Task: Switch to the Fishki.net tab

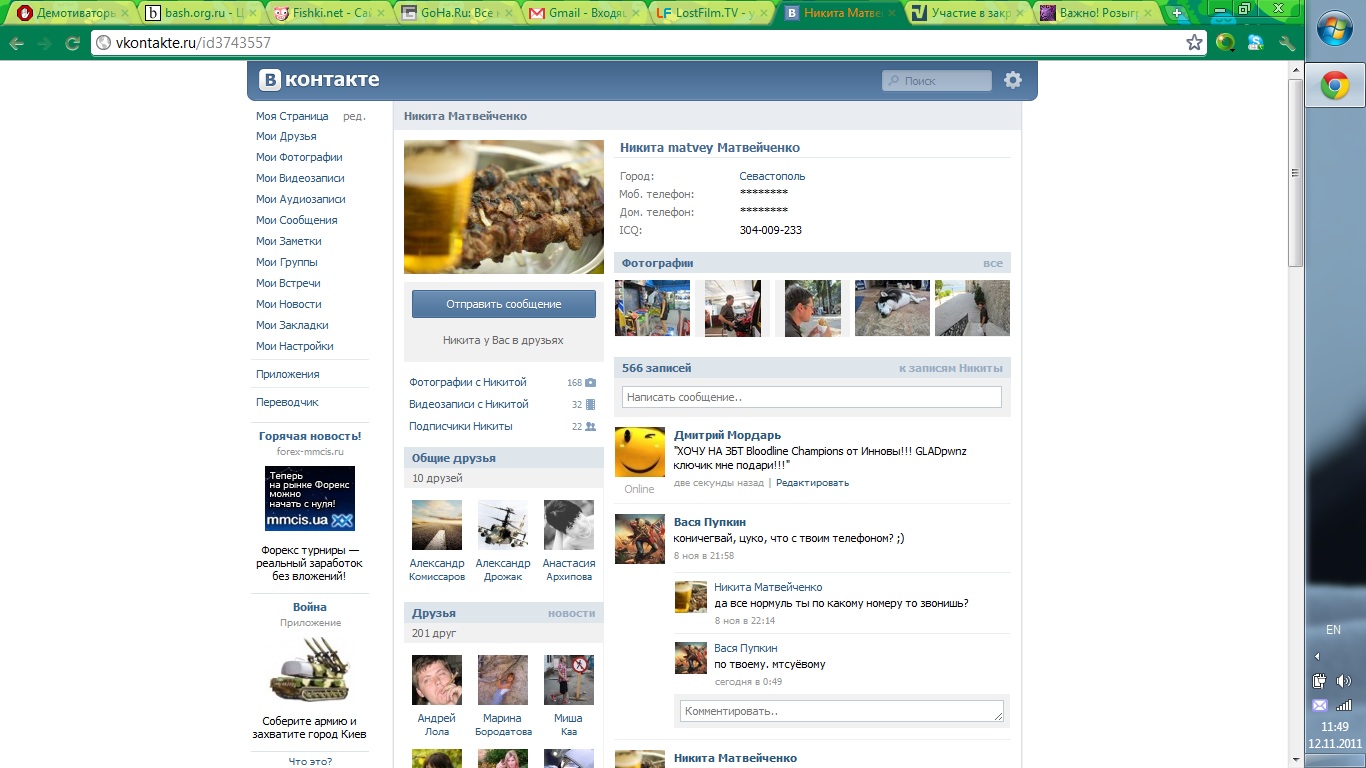Action: click(326, 13)
